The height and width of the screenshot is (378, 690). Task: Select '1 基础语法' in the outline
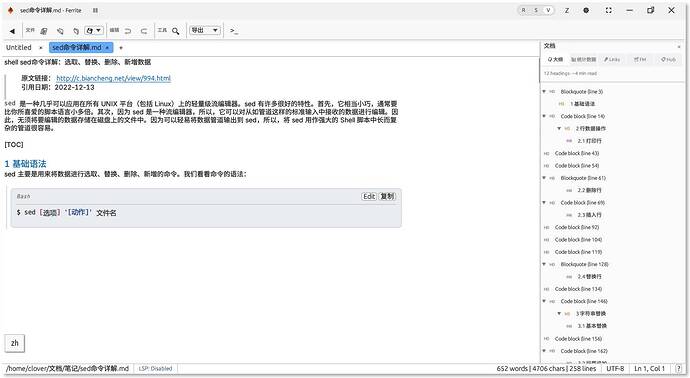tap(583, 104)
